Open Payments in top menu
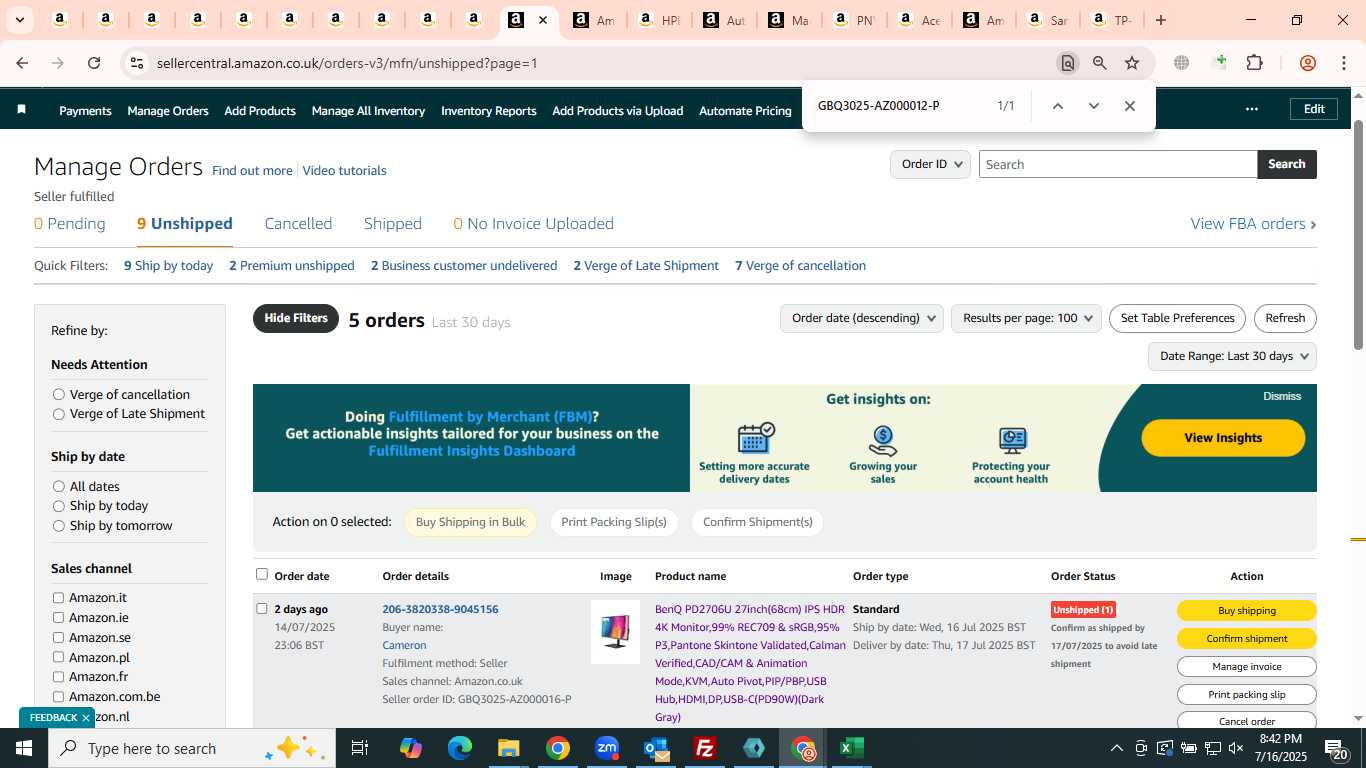Viewport: 1366px width, 768px height. (85, 111)
